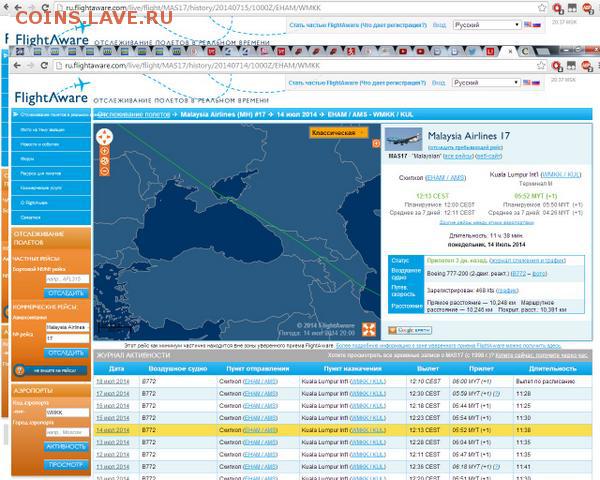This screenshot has height=480, width=600.
Task: Click the 'график' speed graph link
Action: click(x=507, y=291)
